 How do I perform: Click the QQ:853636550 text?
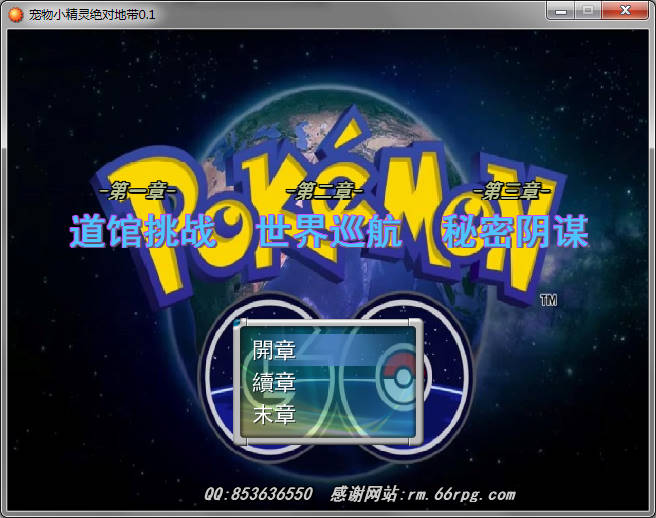coord(258,494)
